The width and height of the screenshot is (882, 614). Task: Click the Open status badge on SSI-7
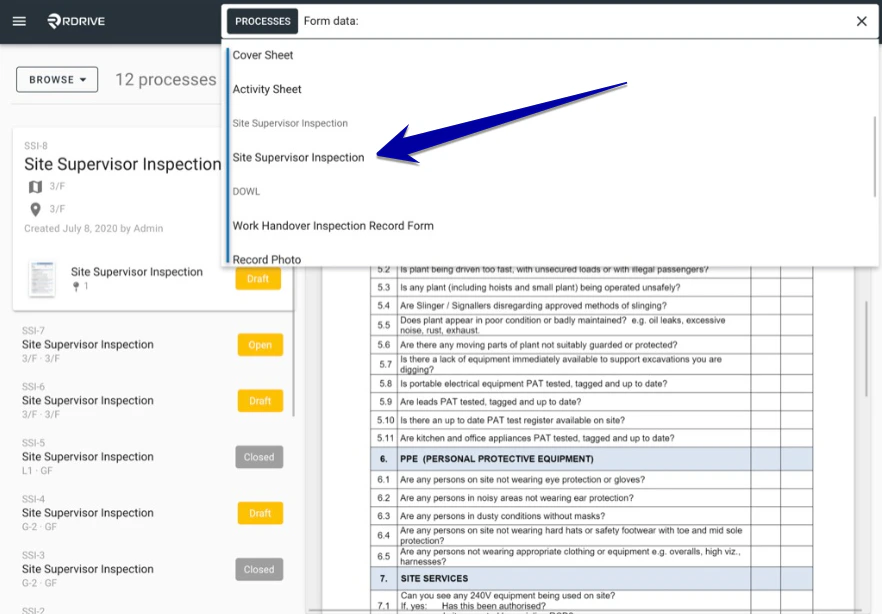click(259, 344)
